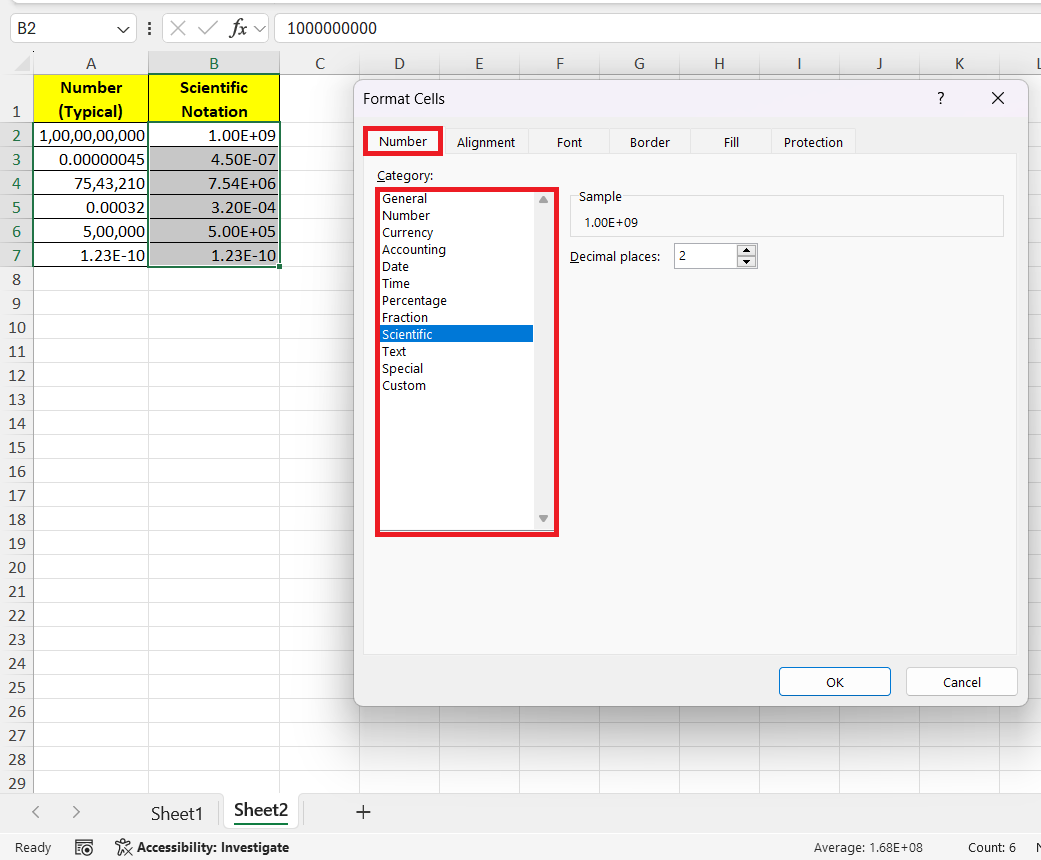Select Number in the Category list

pyautogui.click(x=456, y=215)
